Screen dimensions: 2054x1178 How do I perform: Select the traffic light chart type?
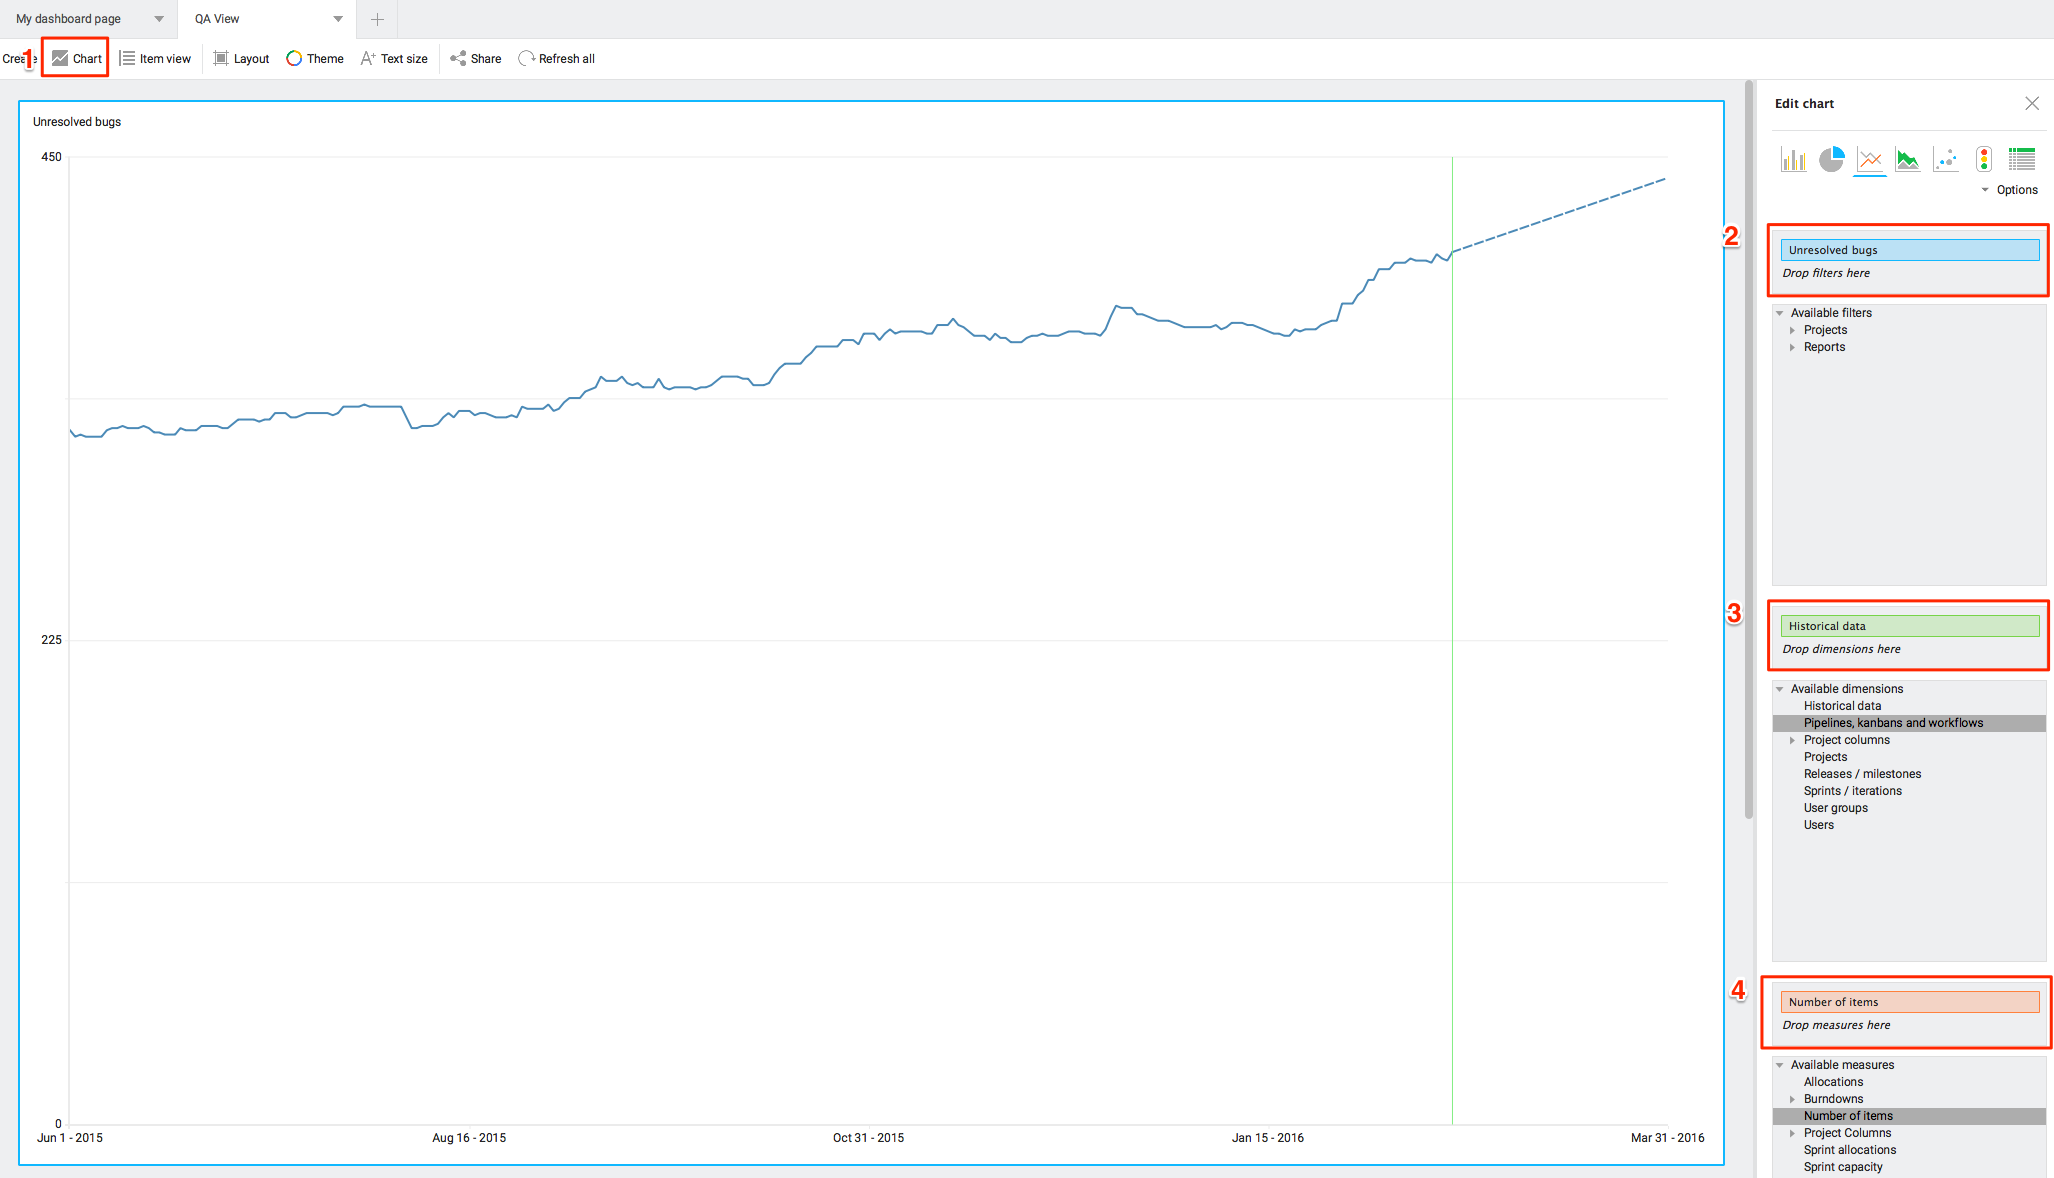tap(1983, 160)
